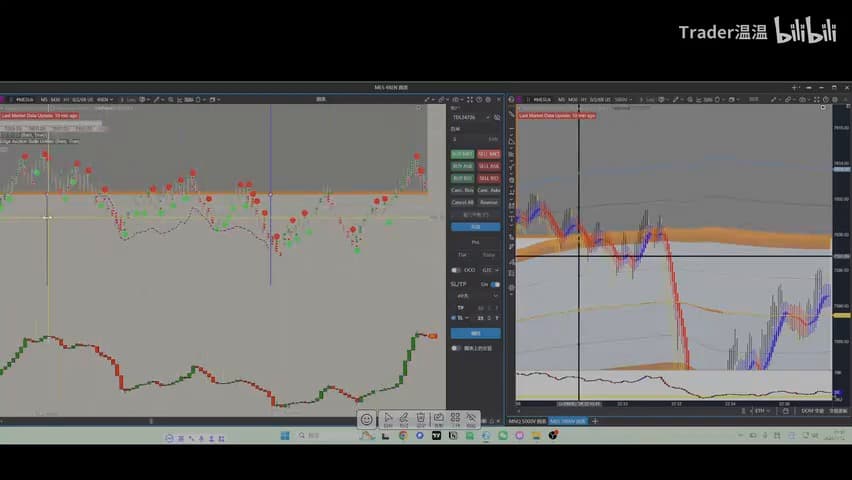Click the Cancel All button
852x480 pixels.
462,202
